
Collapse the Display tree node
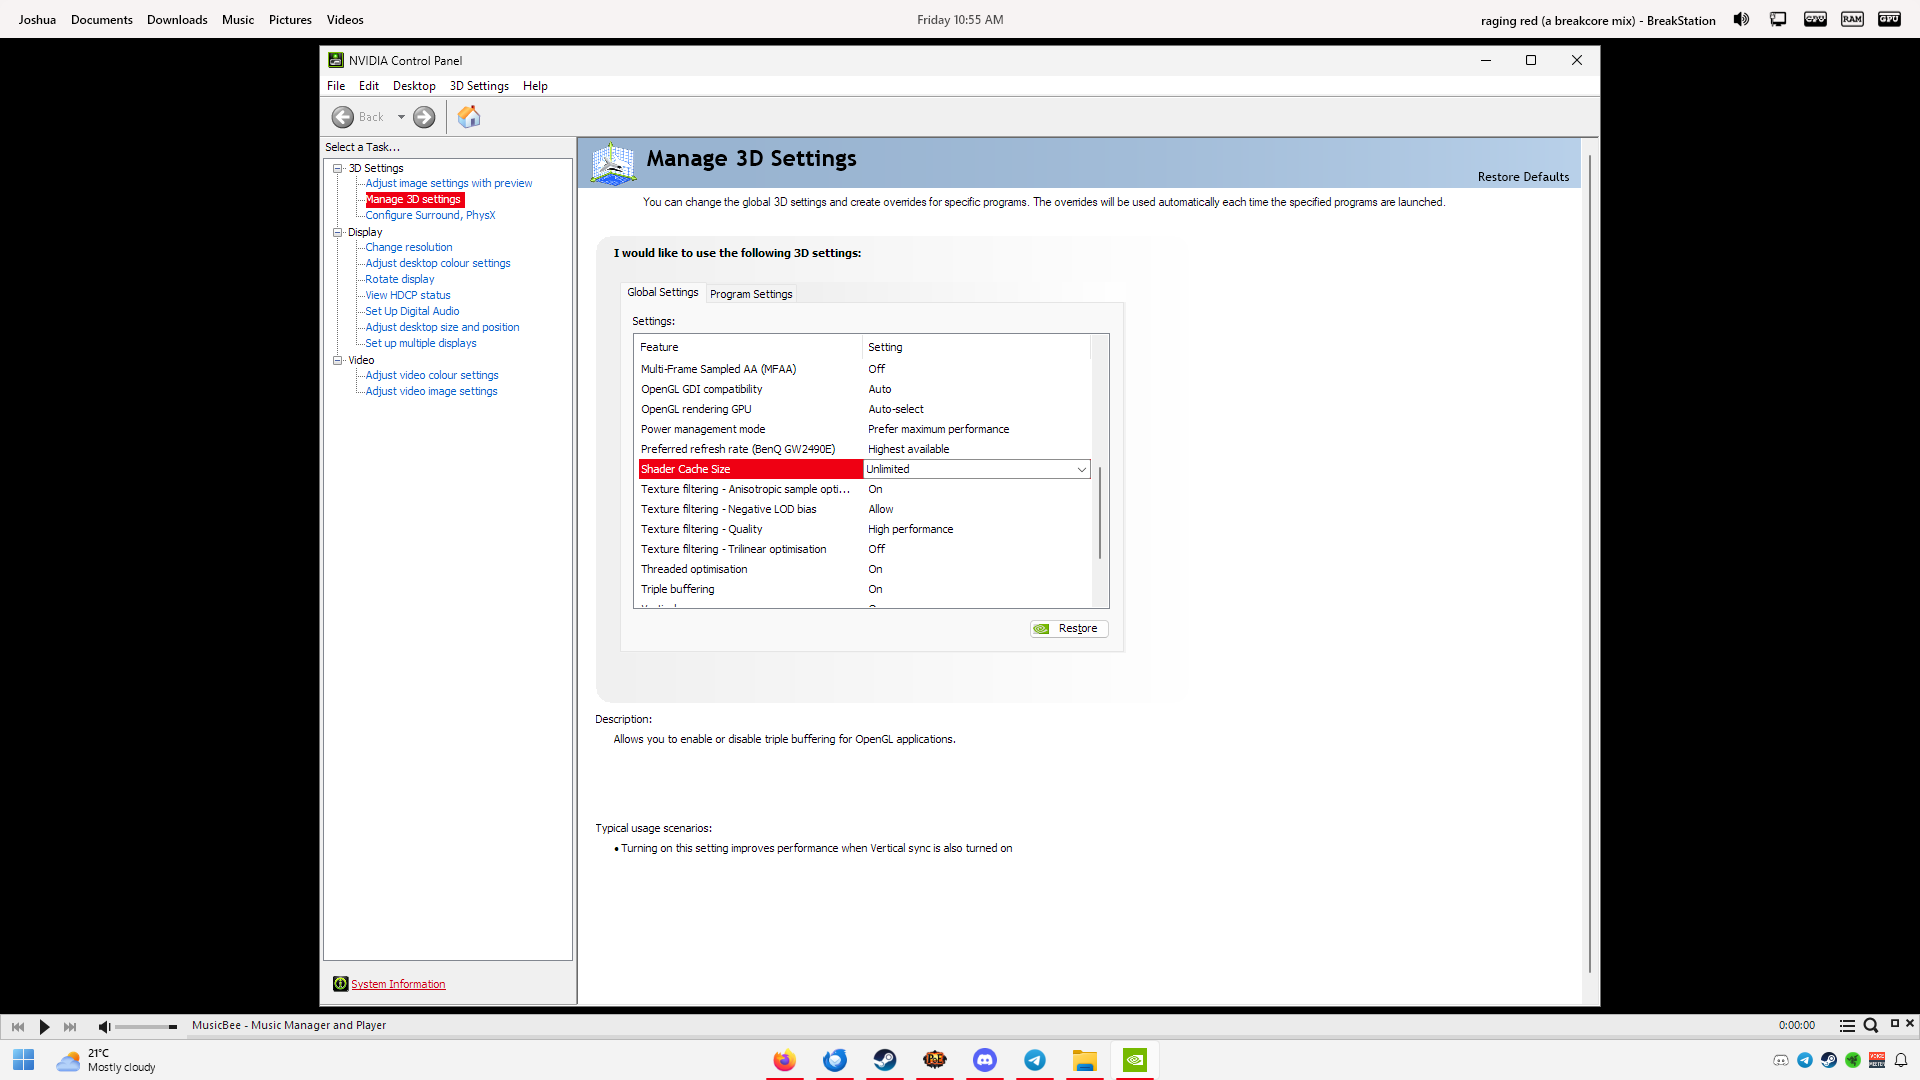[x=338, y=232]
